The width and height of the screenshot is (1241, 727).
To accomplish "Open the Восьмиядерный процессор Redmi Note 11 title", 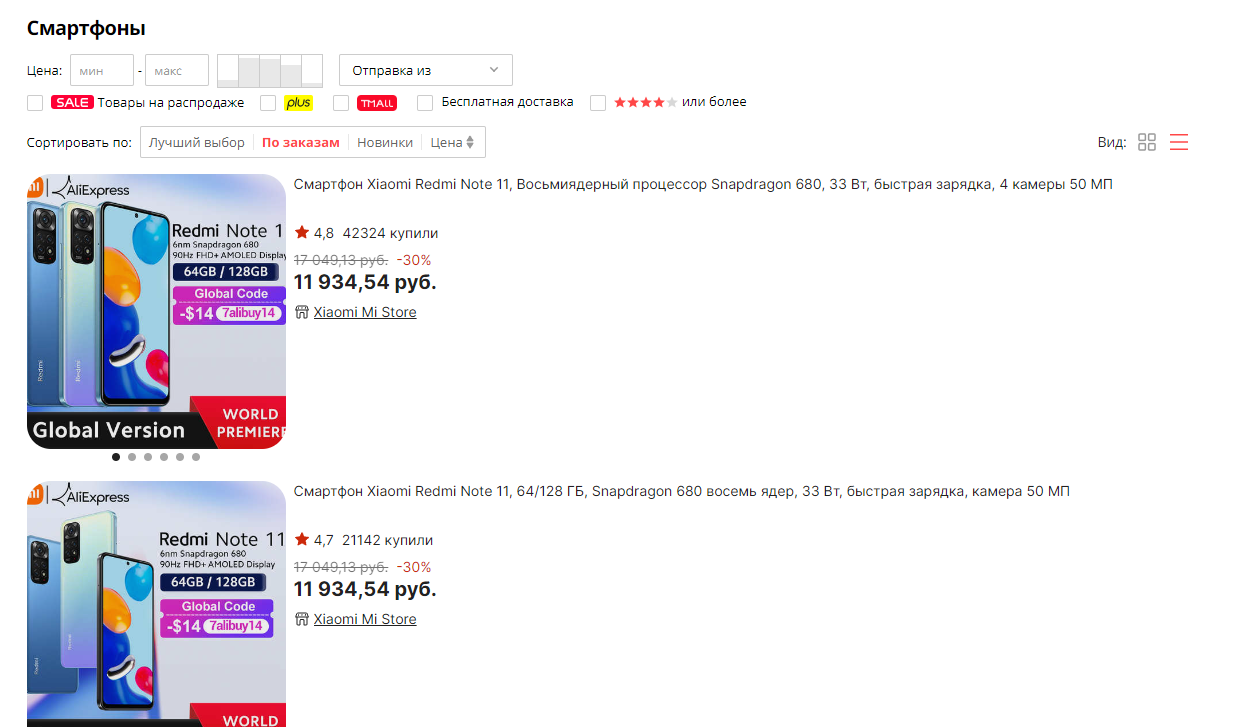I will (x=703, y=184).
